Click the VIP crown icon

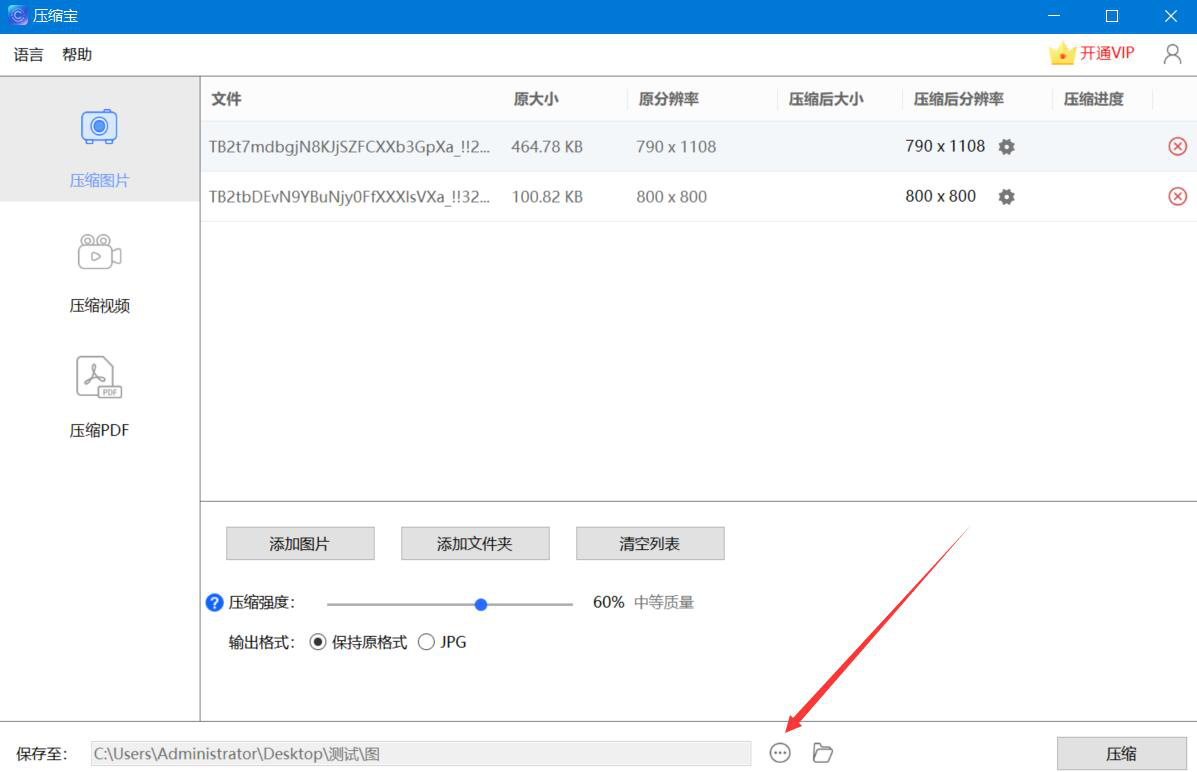tap(1061, 53)
